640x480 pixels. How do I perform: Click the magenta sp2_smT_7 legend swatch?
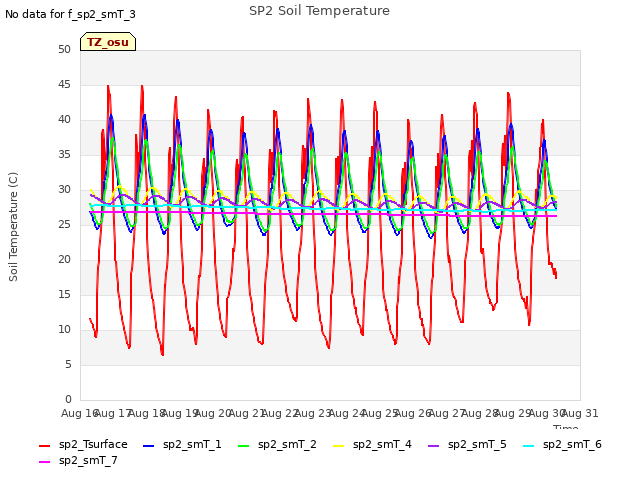click(x=44, y=462)
